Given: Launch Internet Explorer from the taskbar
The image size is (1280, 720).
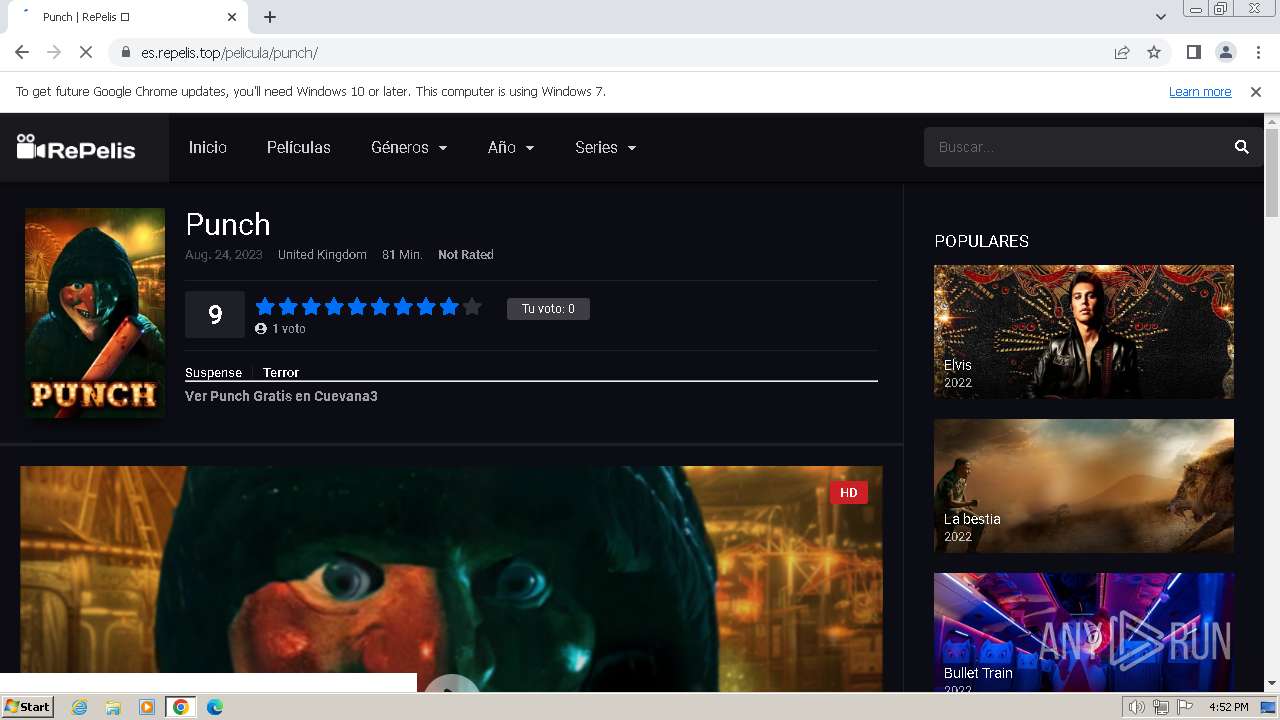Looking at the screenshot, I should 80,707.
